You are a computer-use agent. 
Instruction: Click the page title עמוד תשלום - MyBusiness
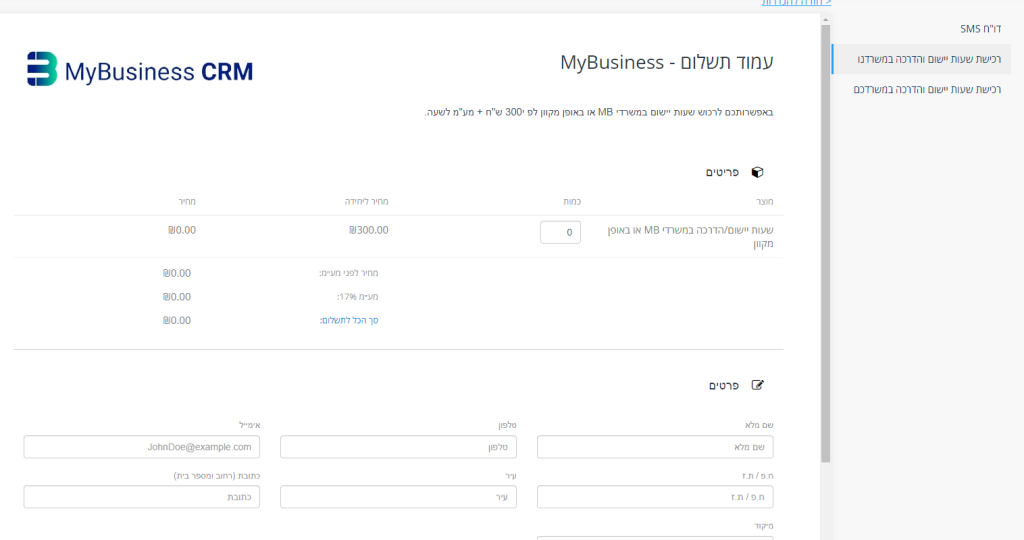pyautogui.click(x=667, y=63)
